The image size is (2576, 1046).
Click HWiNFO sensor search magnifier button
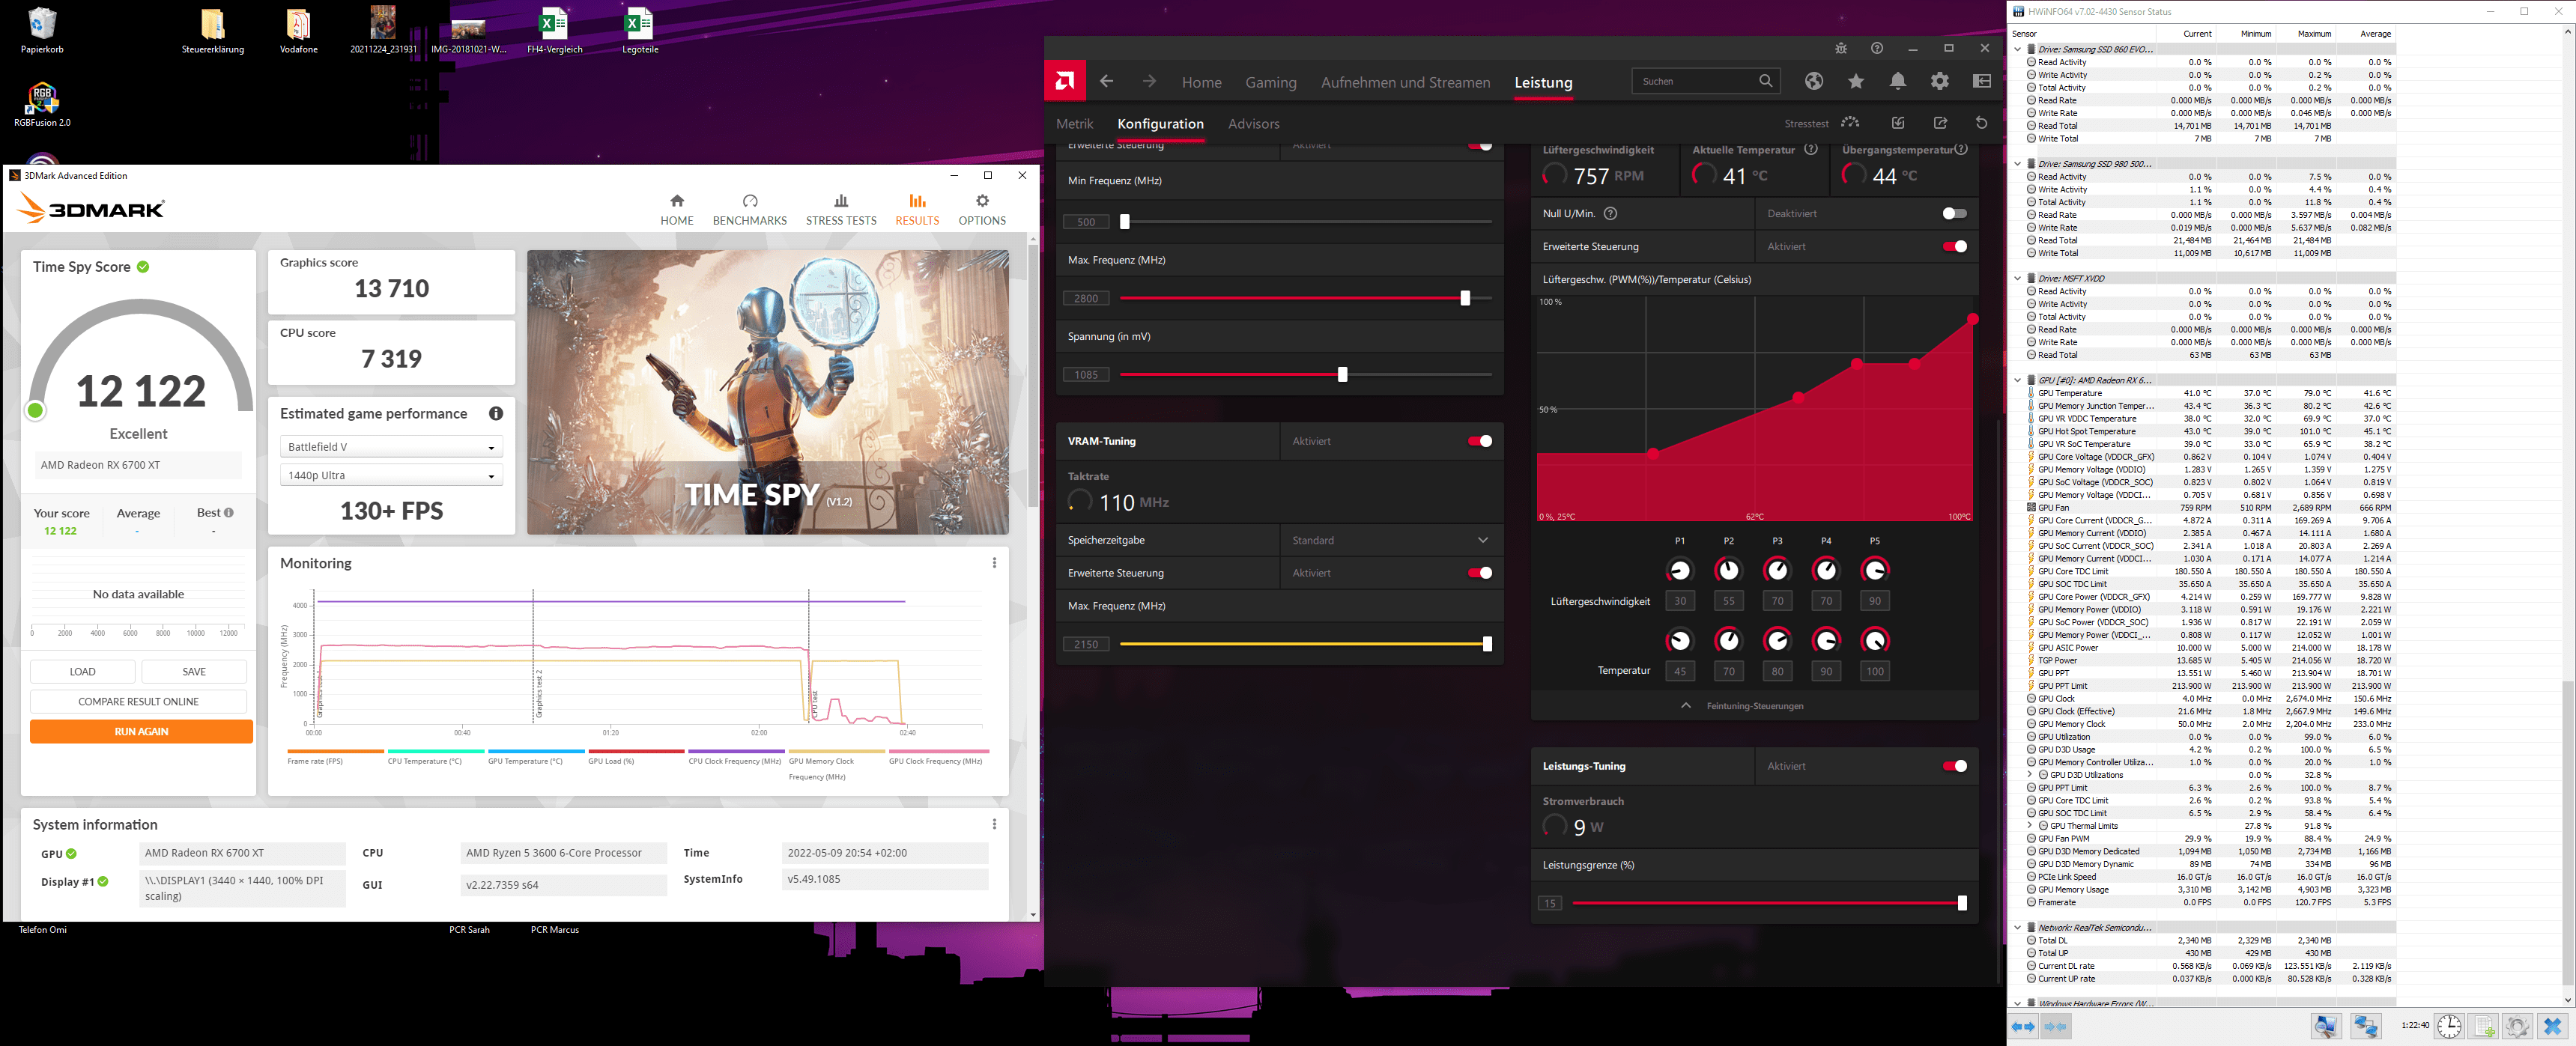(2326, 1026)
